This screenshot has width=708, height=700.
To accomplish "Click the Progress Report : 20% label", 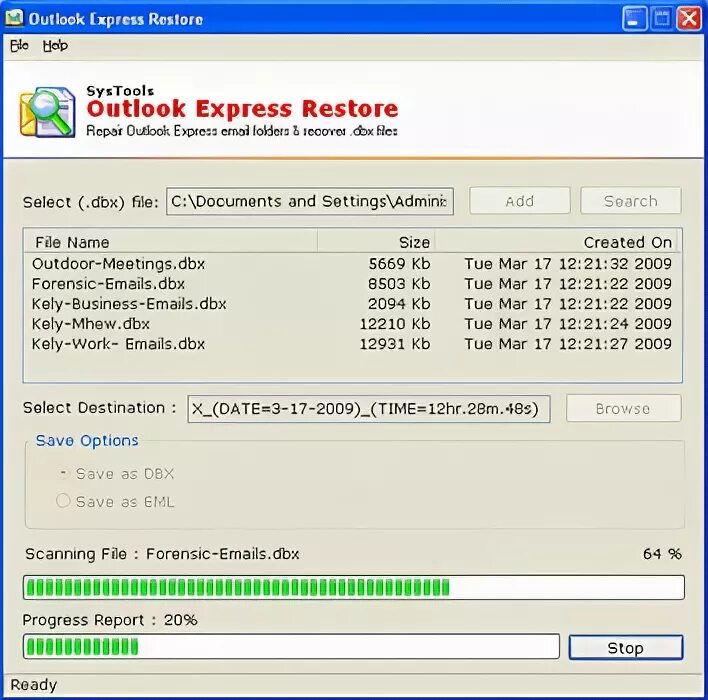I will (x=110, y=620).
